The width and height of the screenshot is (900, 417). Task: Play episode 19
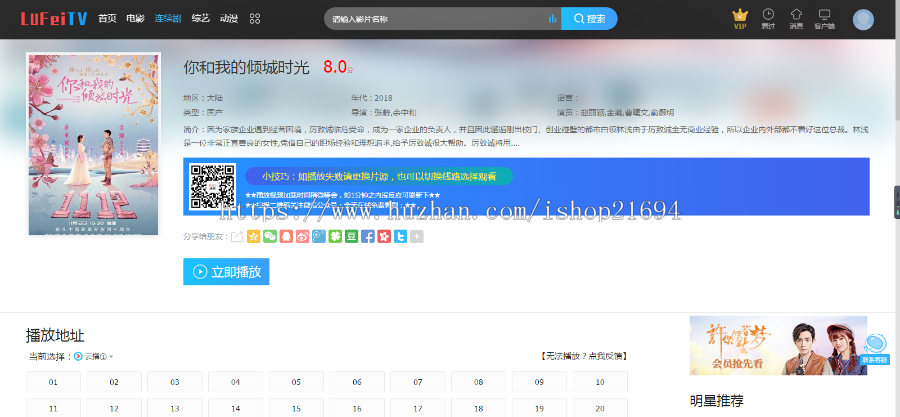pyautogui.click(x=539, y=408)
